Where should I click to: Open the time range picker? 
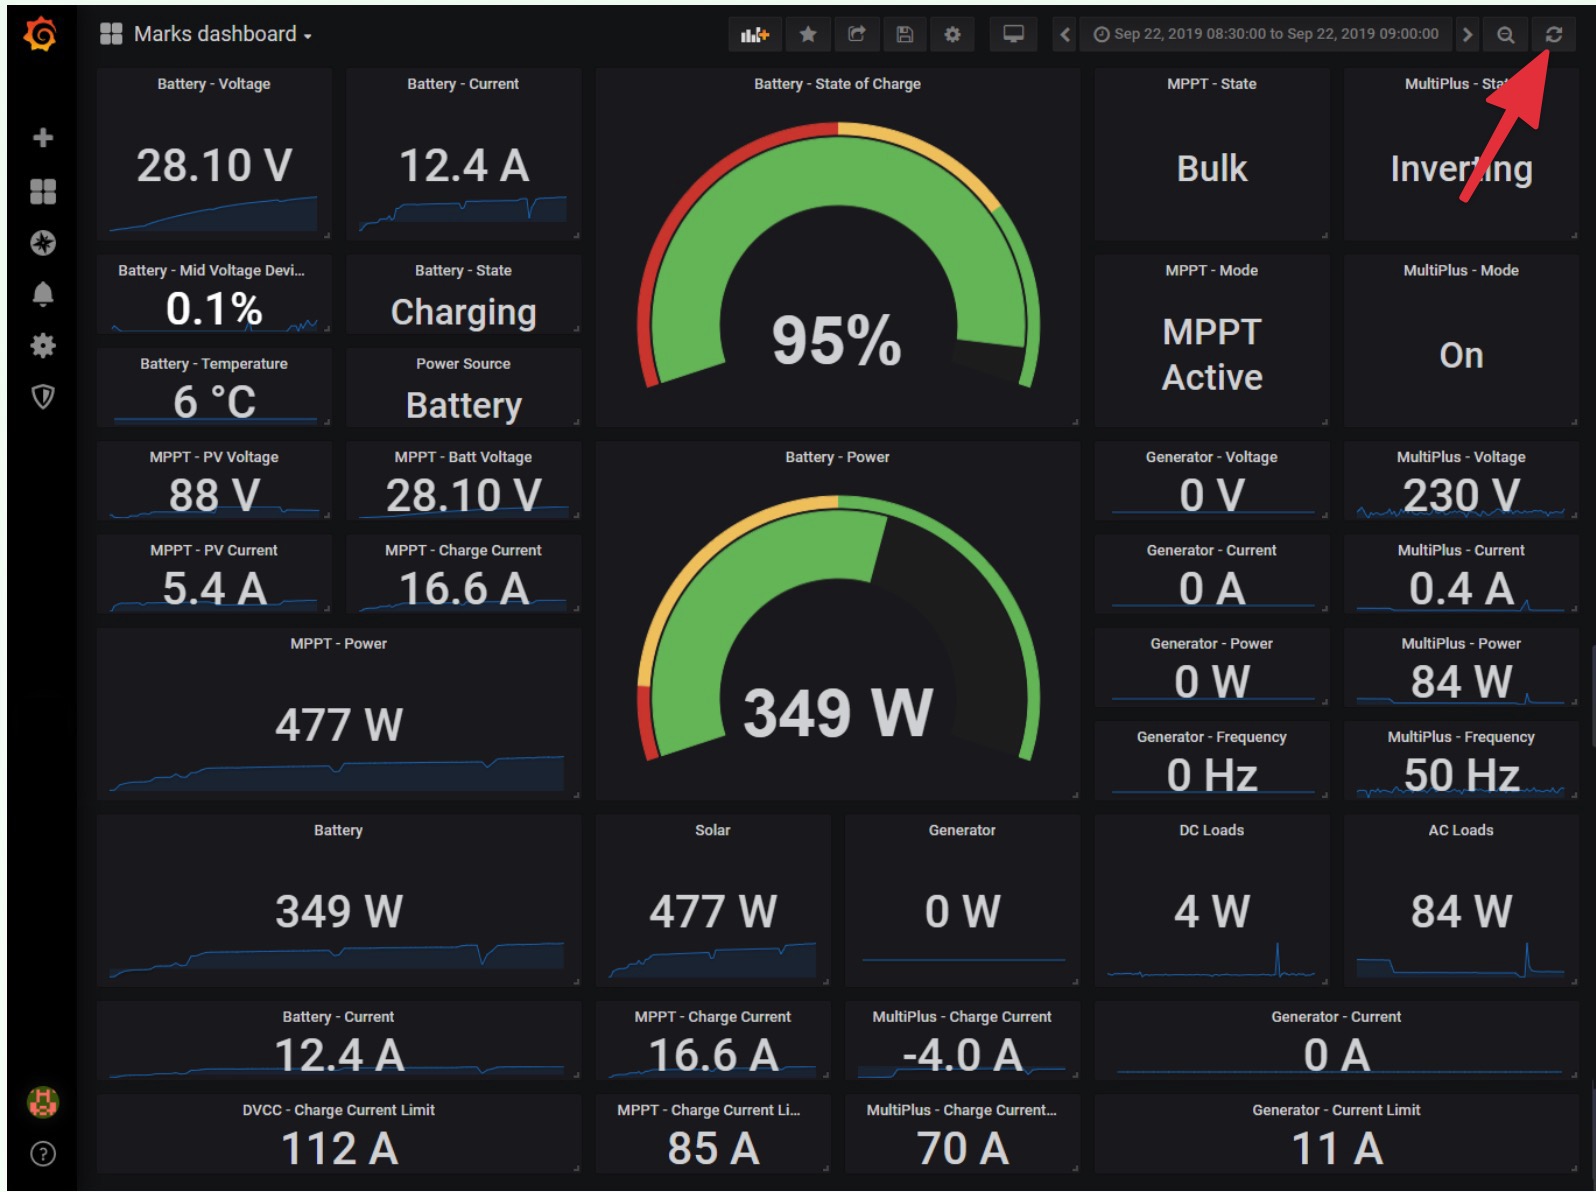pos(1266,35)
